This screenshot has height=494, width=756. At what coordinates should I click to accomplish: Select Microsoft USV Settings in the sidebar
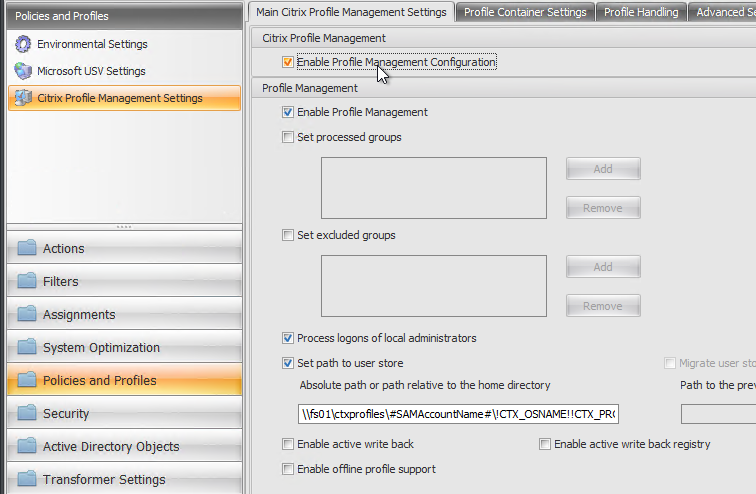pyautogui.click(x=124, y=71)
